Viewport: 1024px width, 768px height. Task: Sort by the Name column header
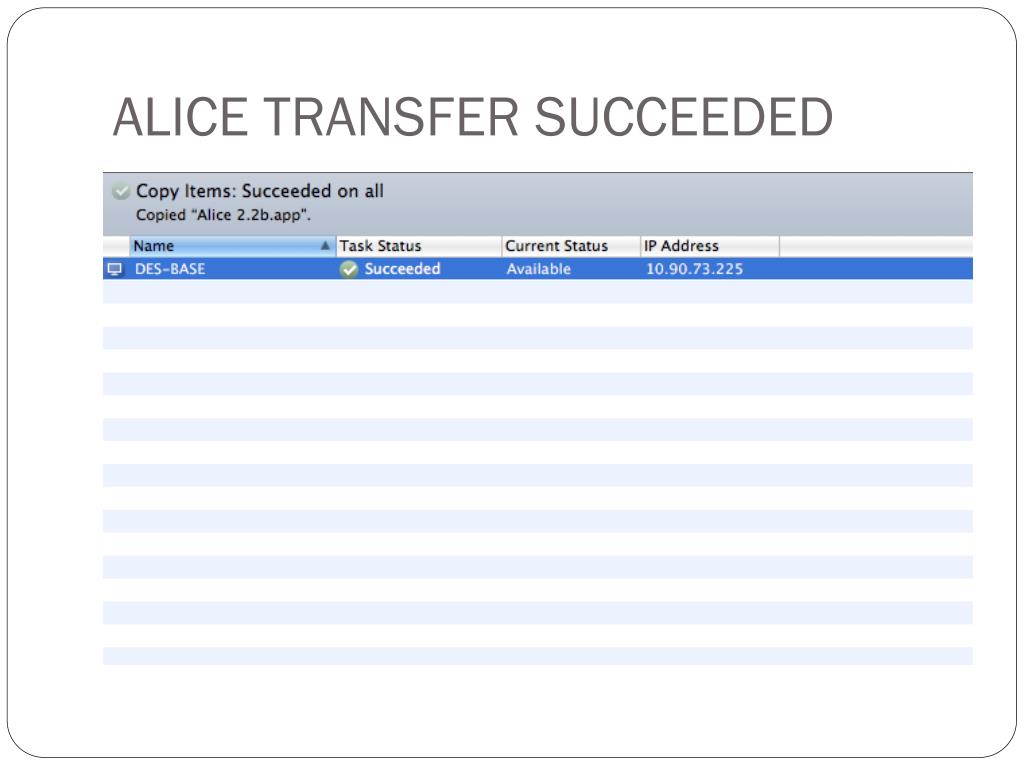(232, 246)
